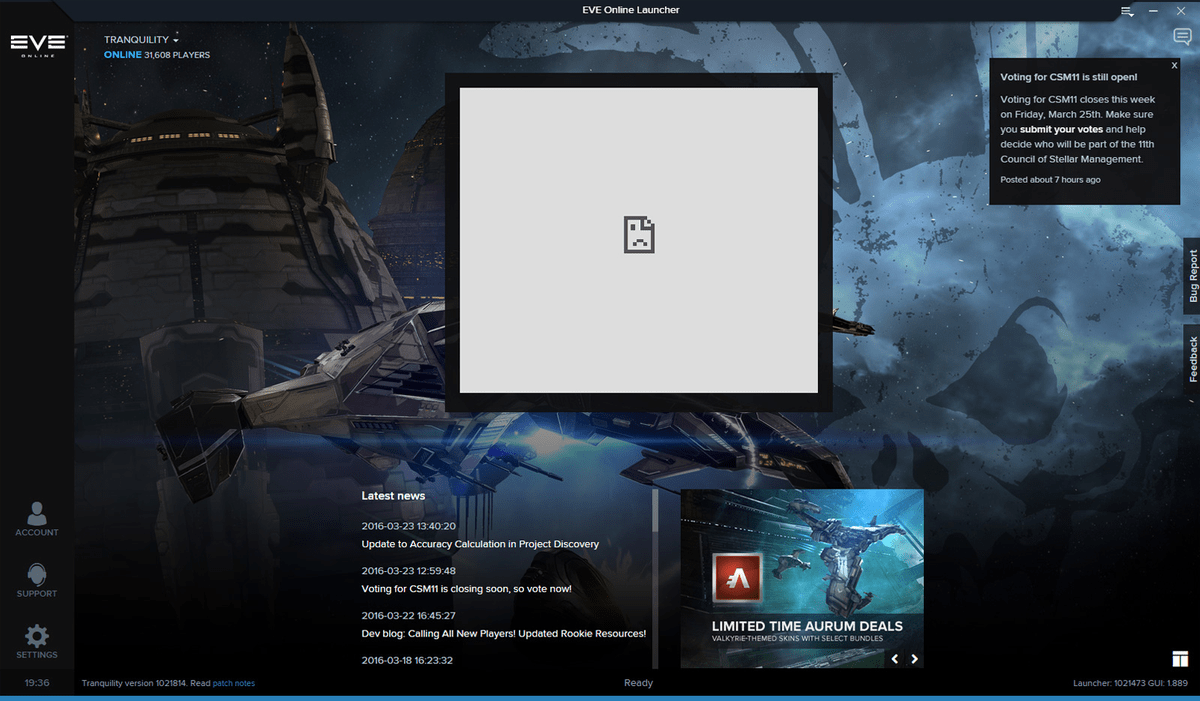Viewport: 1200px width, 701px height.
Task: Open the Rookie Resources dev blog article
Action: point(504,634)
